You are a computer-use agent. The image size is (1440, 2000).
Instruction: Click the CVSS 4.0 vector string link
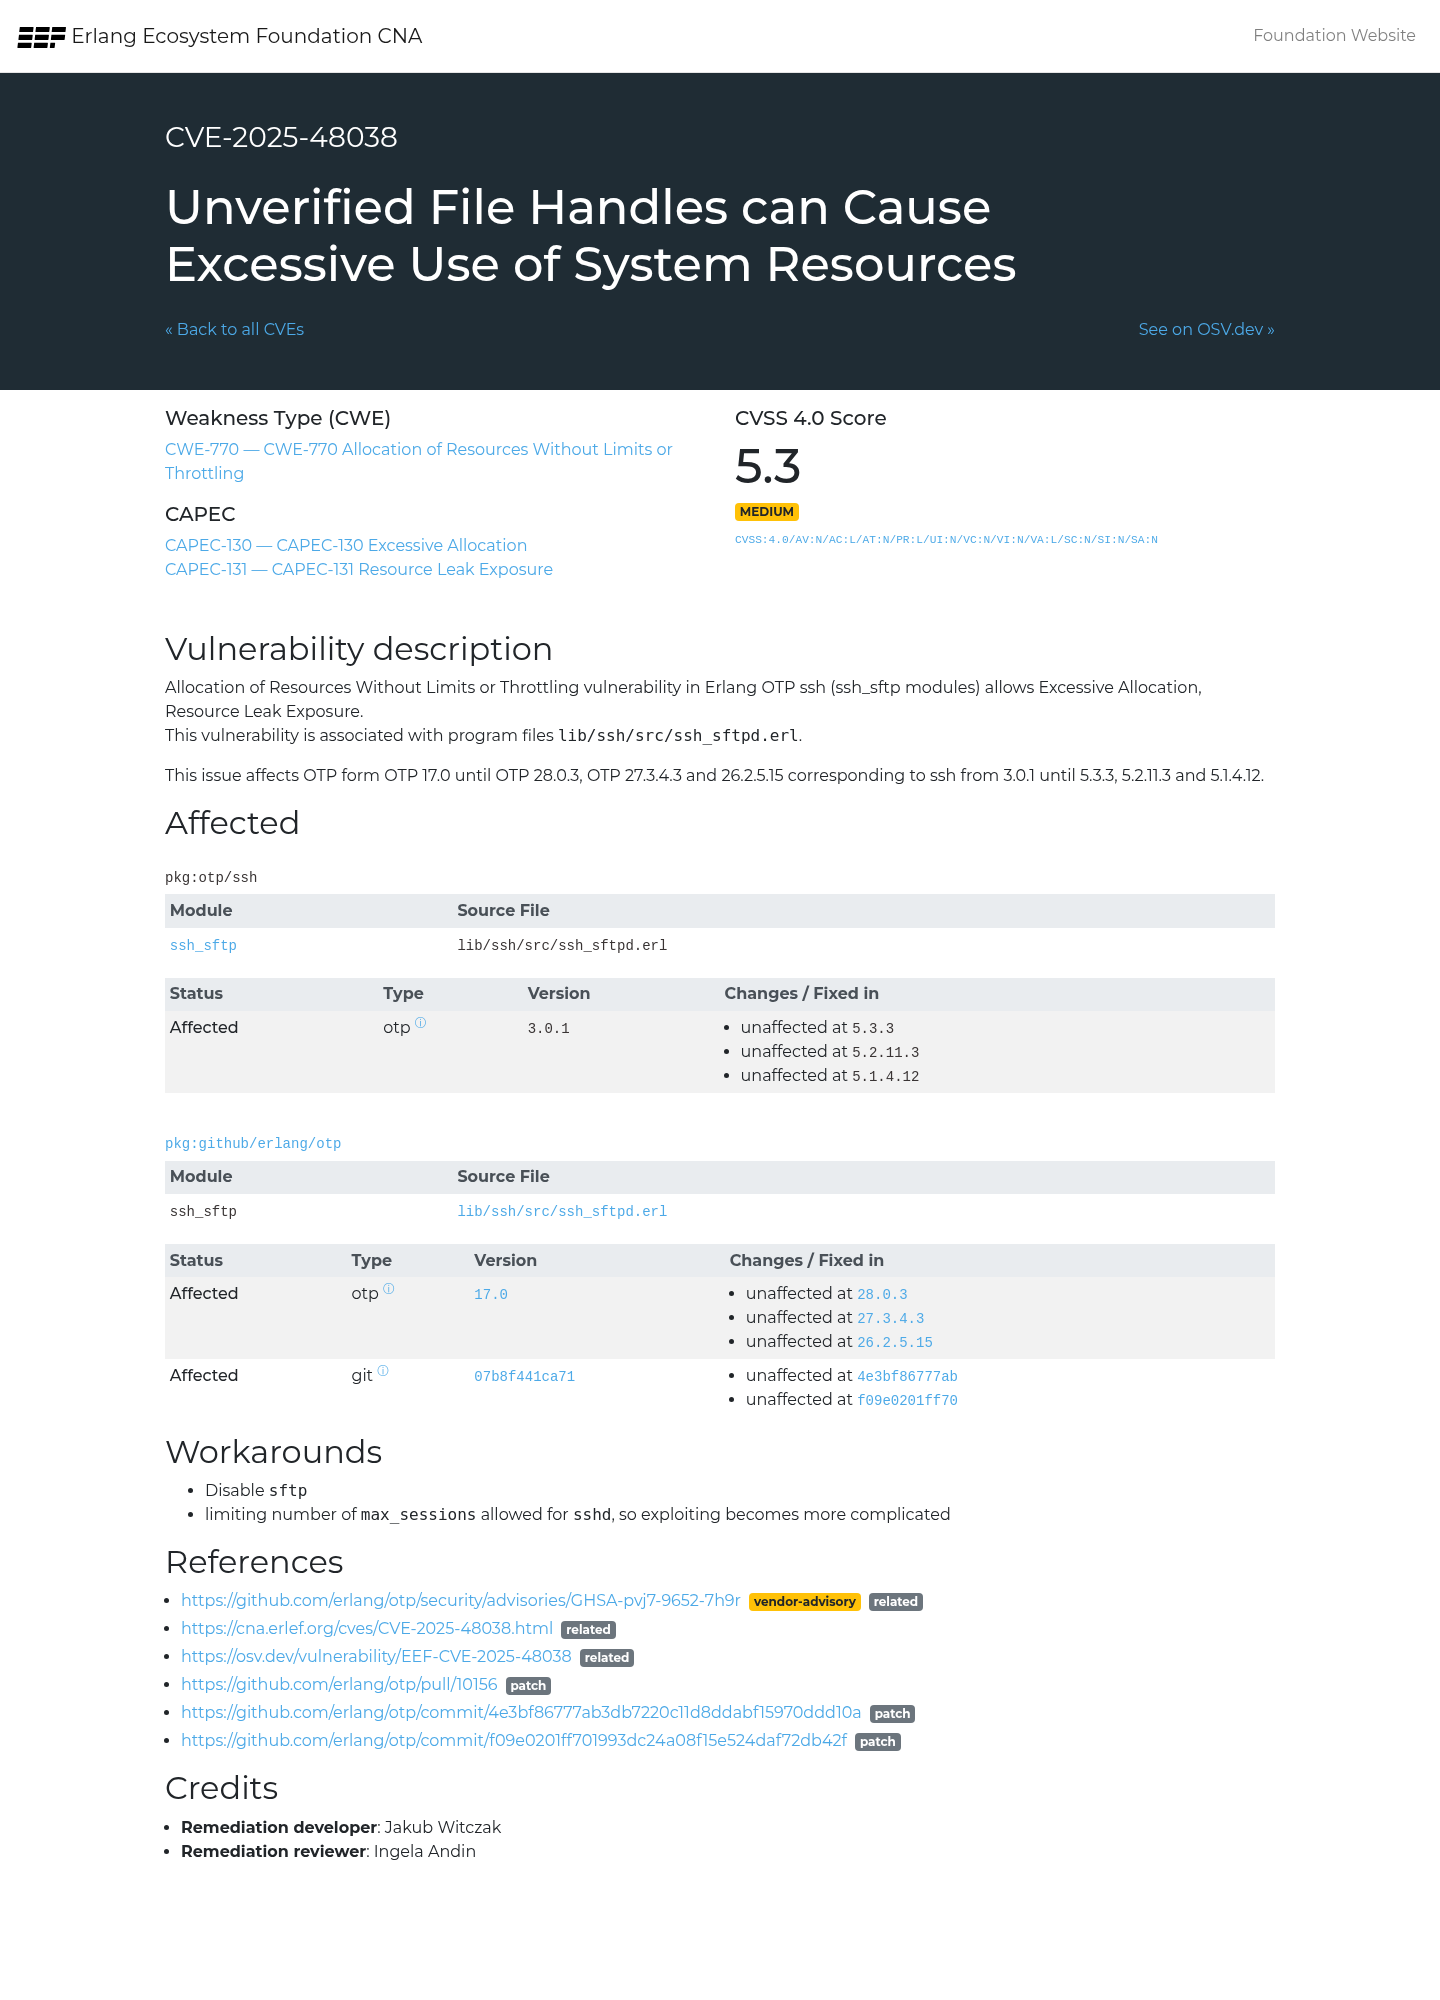pyautogui.click(x=946, y=540)
